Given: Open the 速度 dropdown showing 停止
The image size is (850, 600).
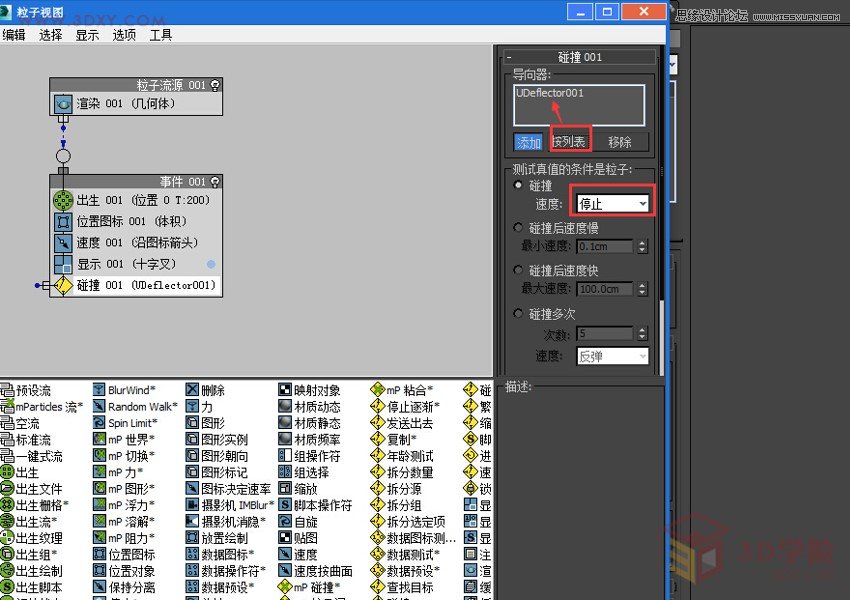Looking at the screenshot, I should (613, 204).
